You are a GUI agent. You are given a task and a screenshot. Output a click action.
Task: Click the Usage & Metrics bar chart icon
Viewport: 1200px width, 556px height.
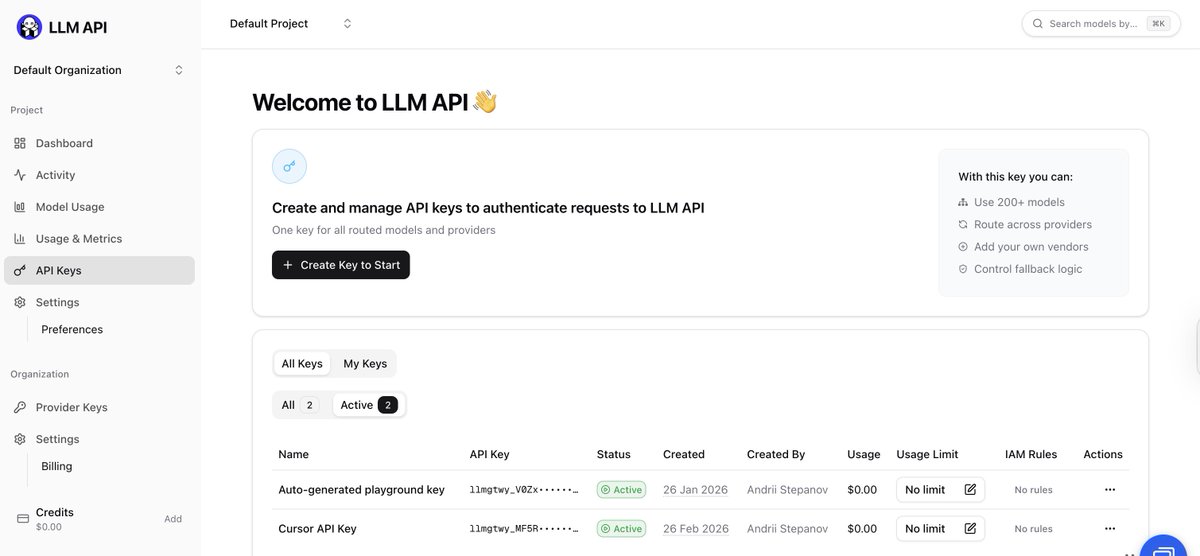(20, 239)
